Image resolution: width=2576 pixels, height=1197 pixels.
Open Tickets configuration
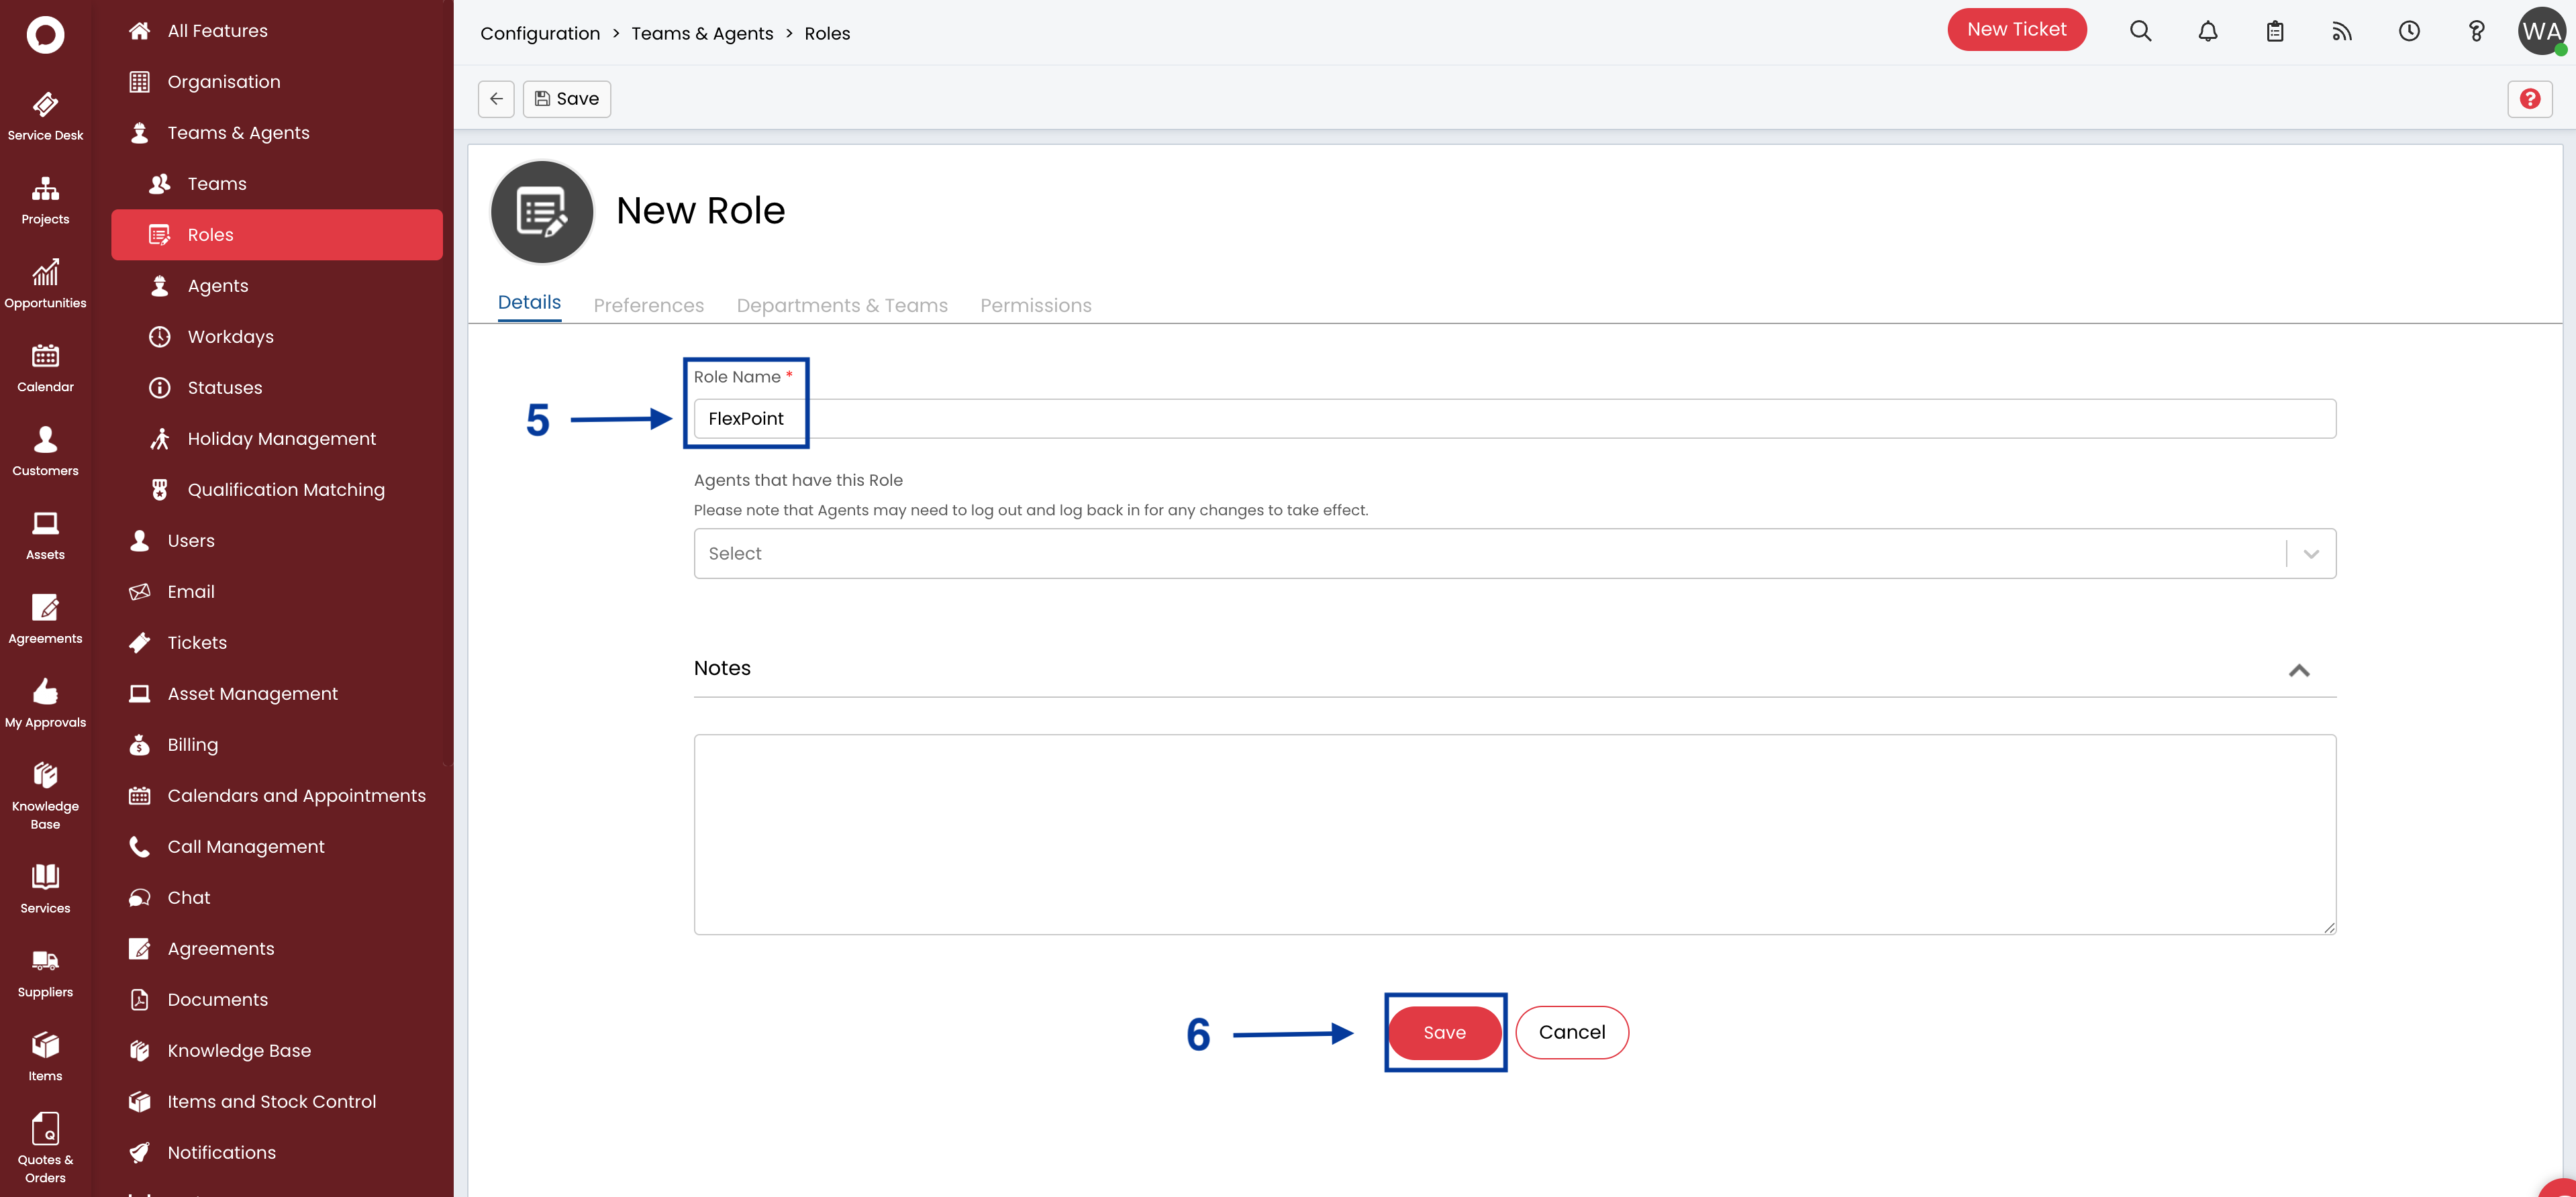coord(276,643)
